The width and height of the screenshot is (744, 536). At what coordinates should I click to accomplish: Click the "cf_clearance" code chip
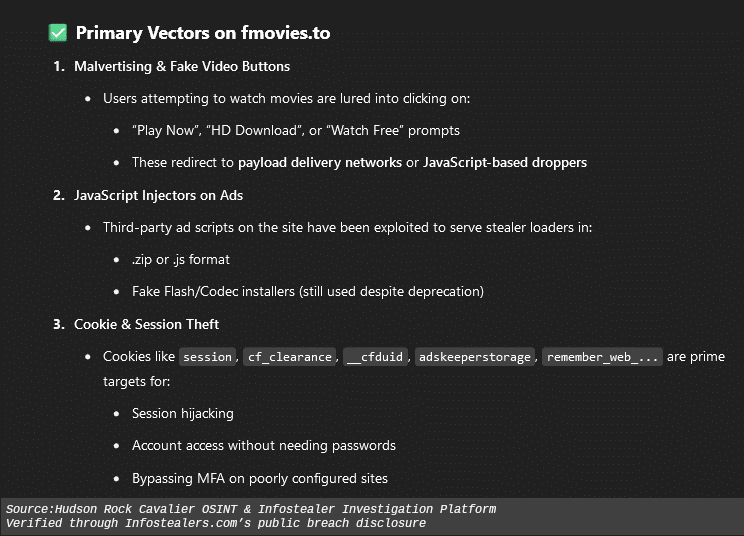pos(287,357)
